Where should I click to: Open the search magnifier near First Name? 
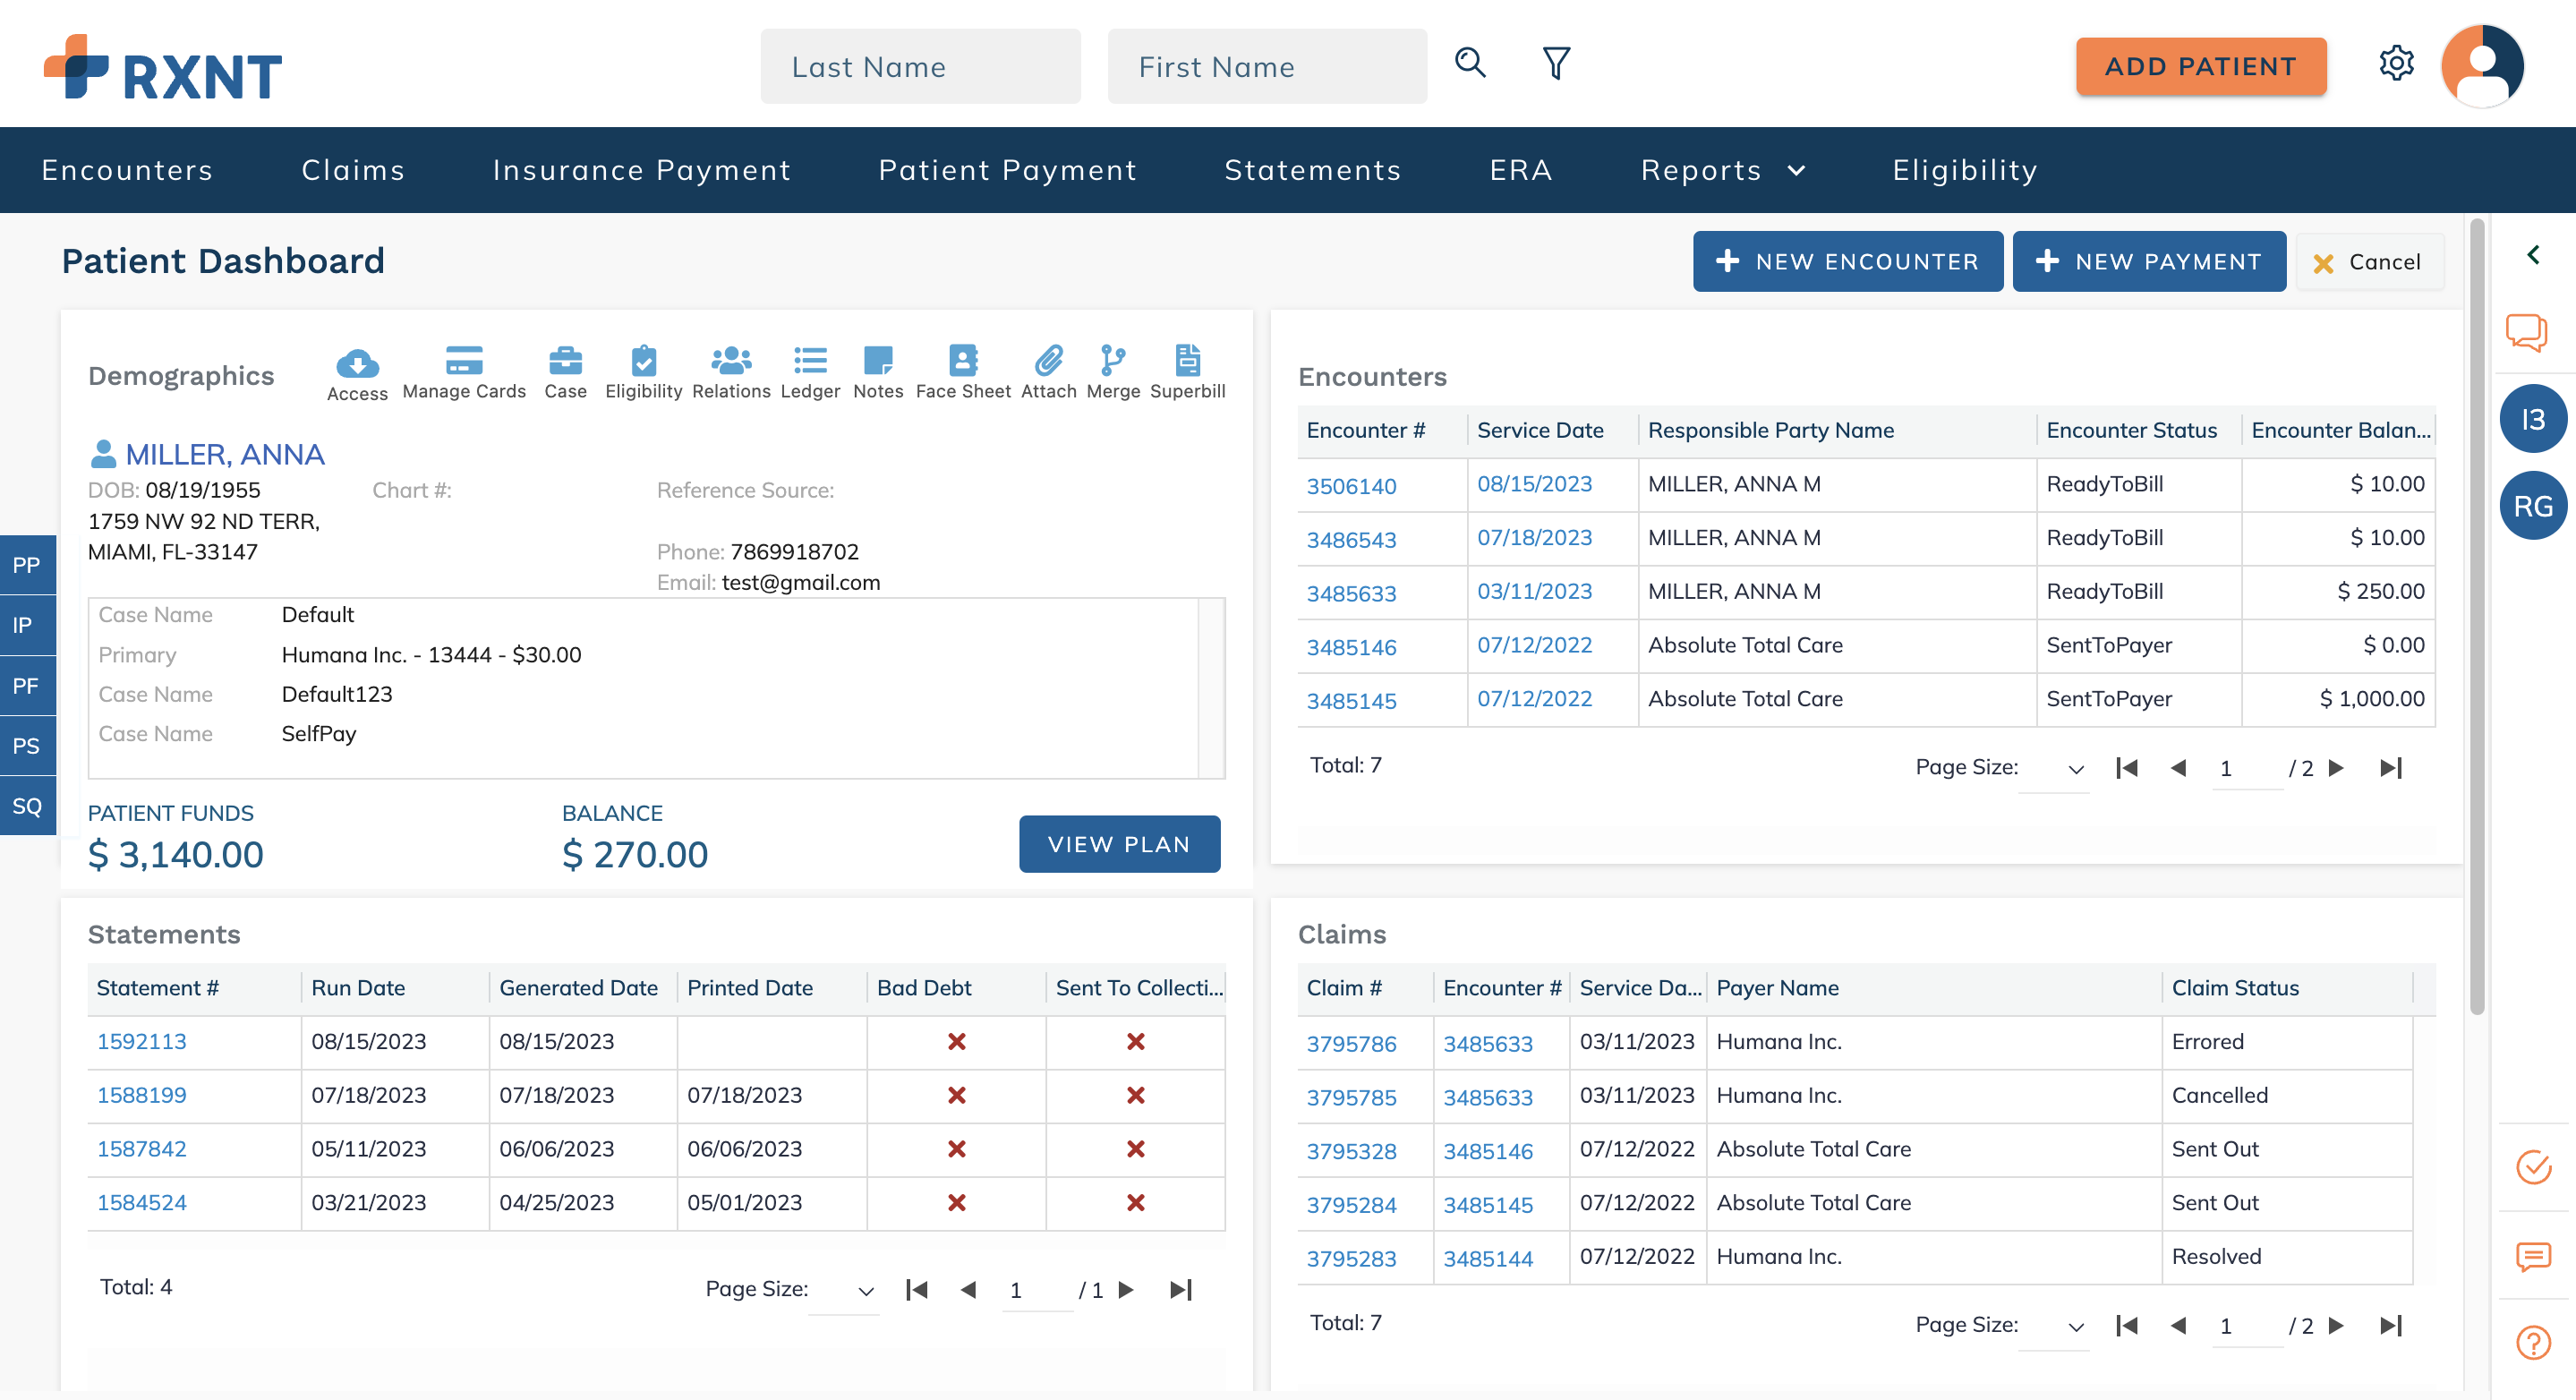point(1470,63)
